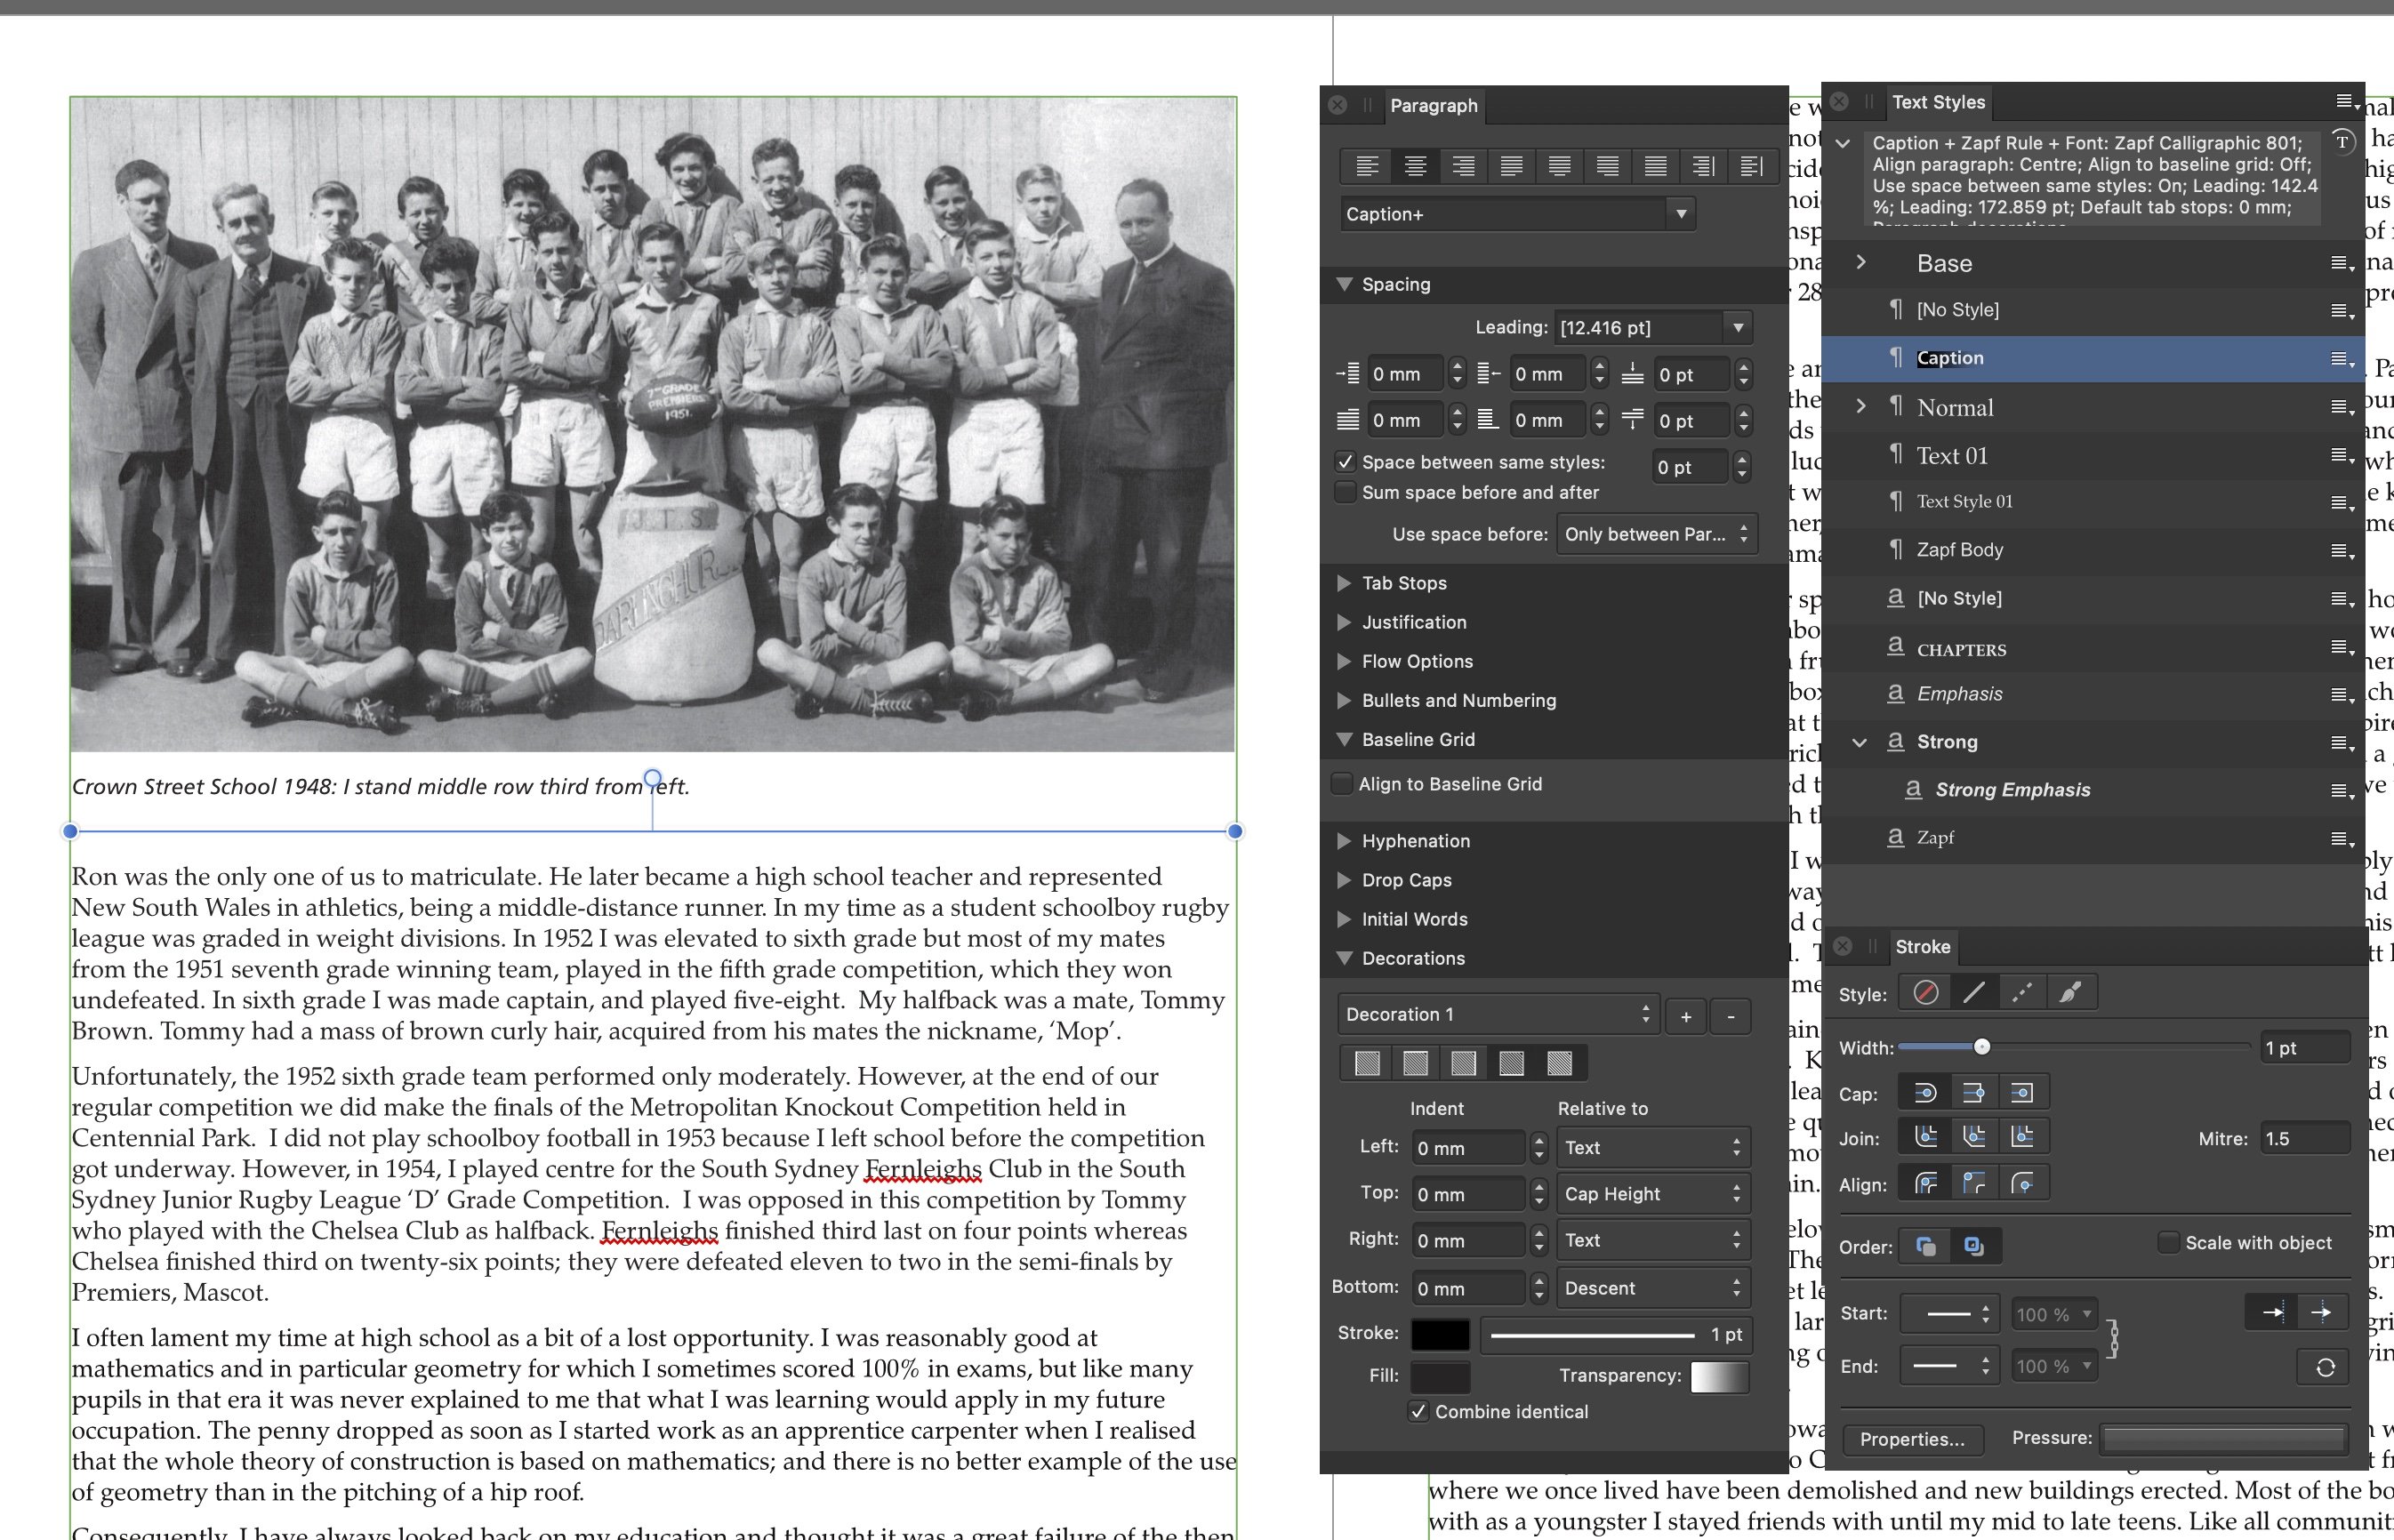Image resolution: width=2394 pixels, height=1540 pixels.
Task: Select Align Right paragraph alignment
Action: click(x=1463, y=166)
